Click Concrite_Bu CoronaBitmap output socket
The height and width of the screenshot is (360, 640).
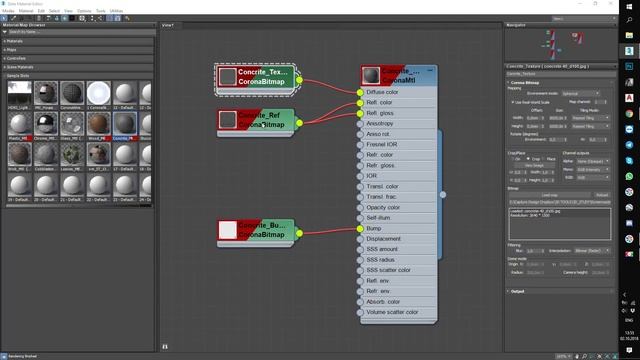[299, 233]
